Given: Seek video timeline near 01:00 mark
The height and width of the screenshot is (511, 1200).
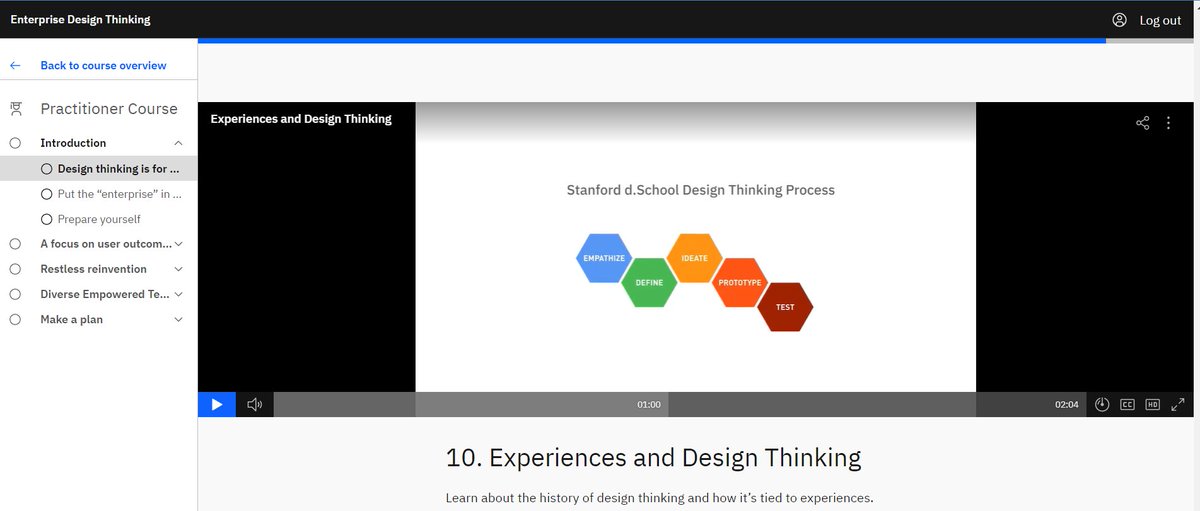Looking at the screenshot, I should [649, 404].
